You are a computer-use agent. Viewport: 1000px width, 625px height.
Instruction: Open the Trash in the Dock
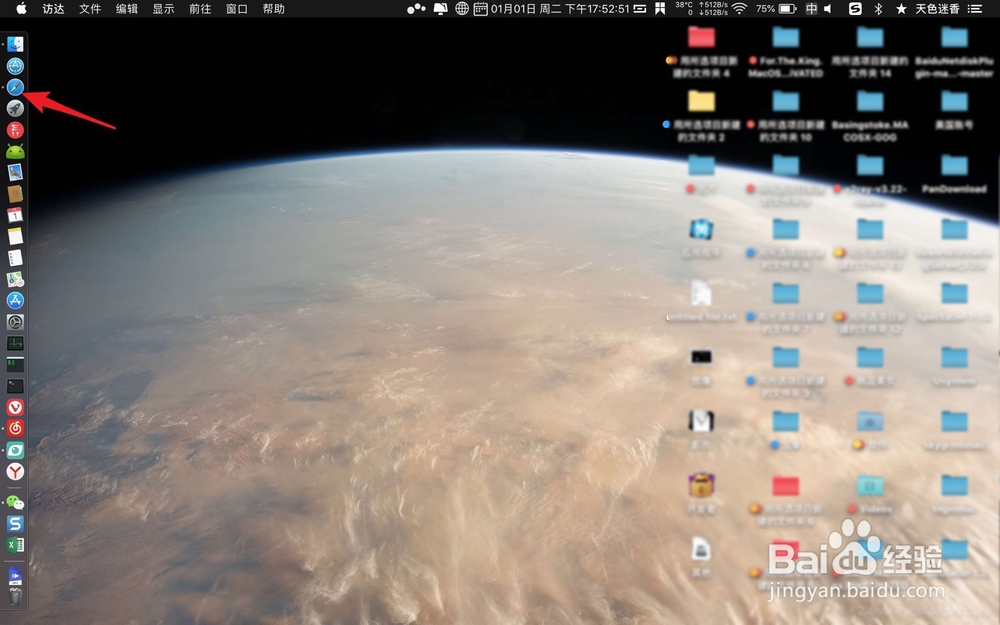(x=15, y=598)
